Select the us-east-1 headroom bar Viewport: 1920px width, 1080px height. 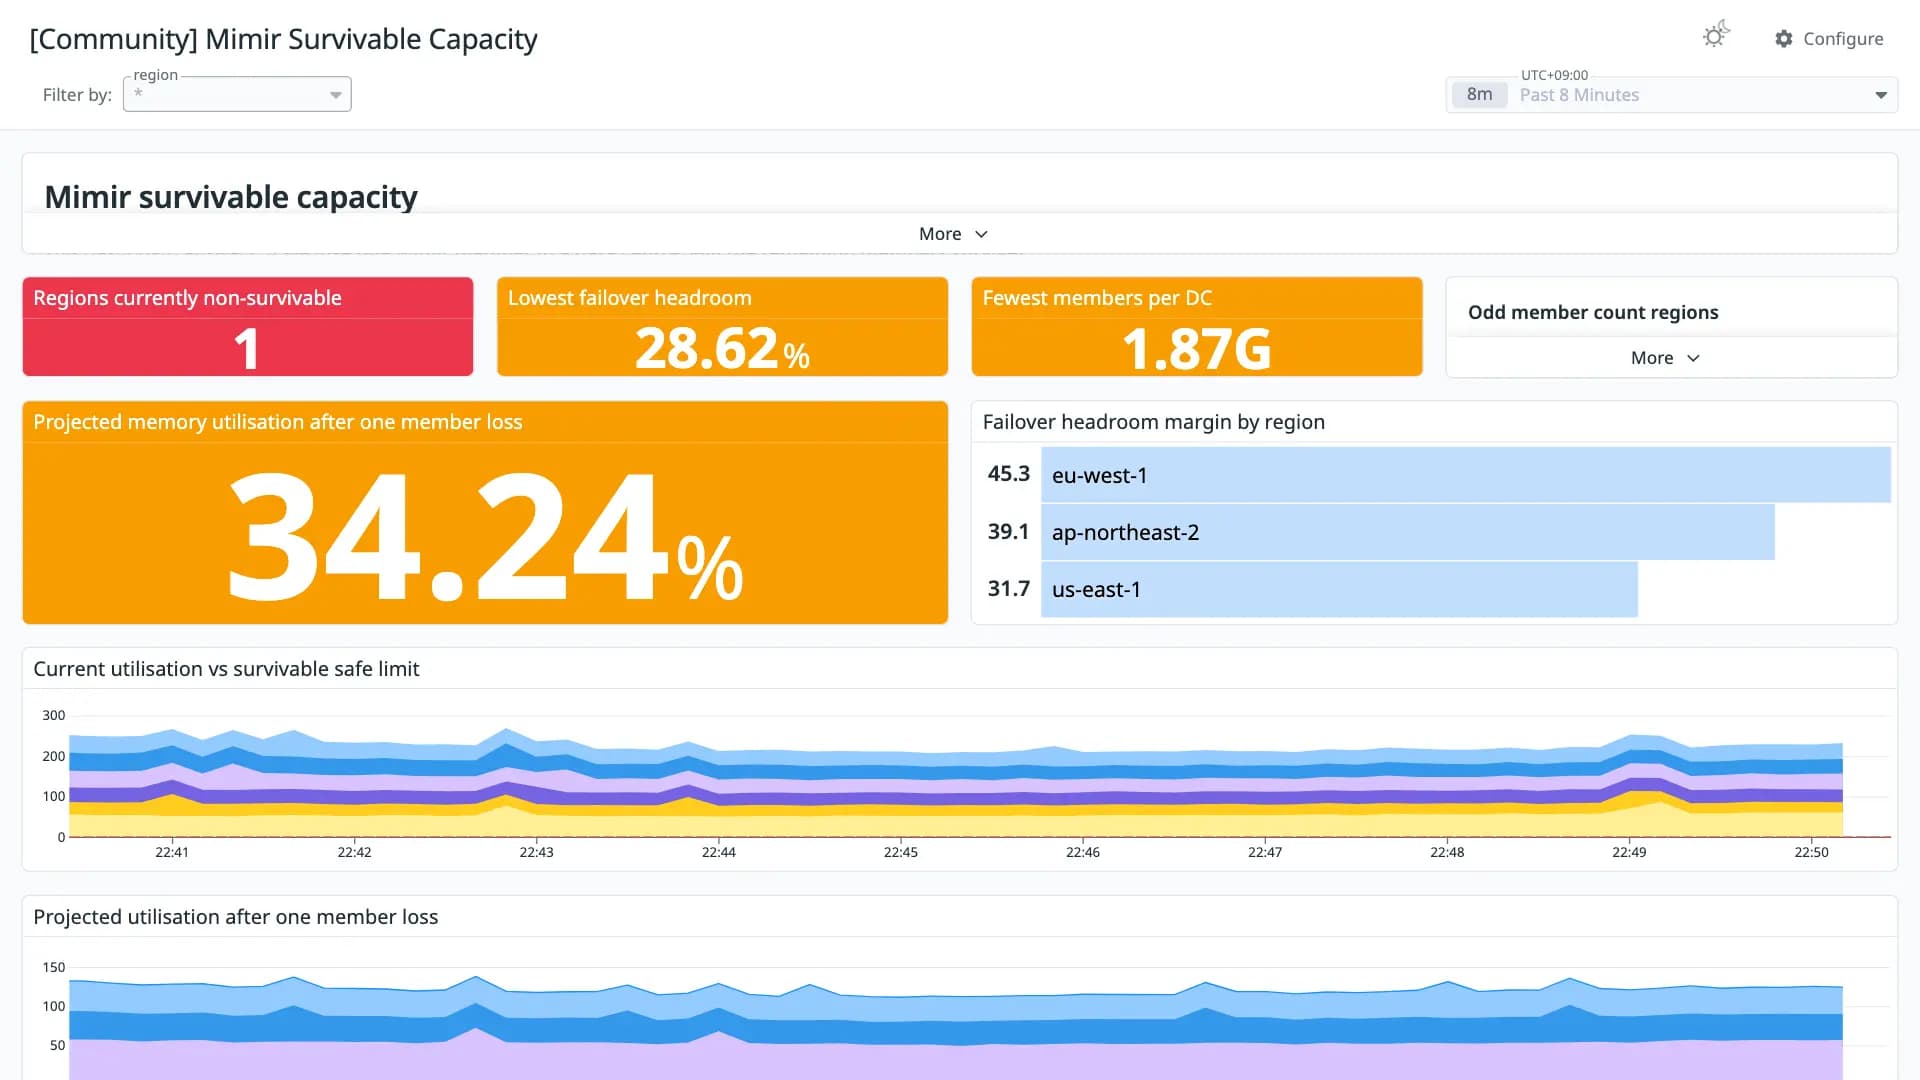click(x=1339, y=589)
